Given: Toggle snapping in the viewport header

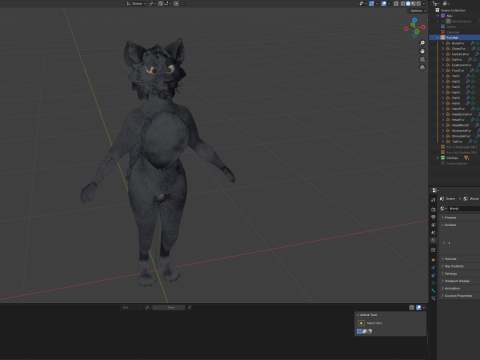Looking at the screenshot, I should 160,3.
